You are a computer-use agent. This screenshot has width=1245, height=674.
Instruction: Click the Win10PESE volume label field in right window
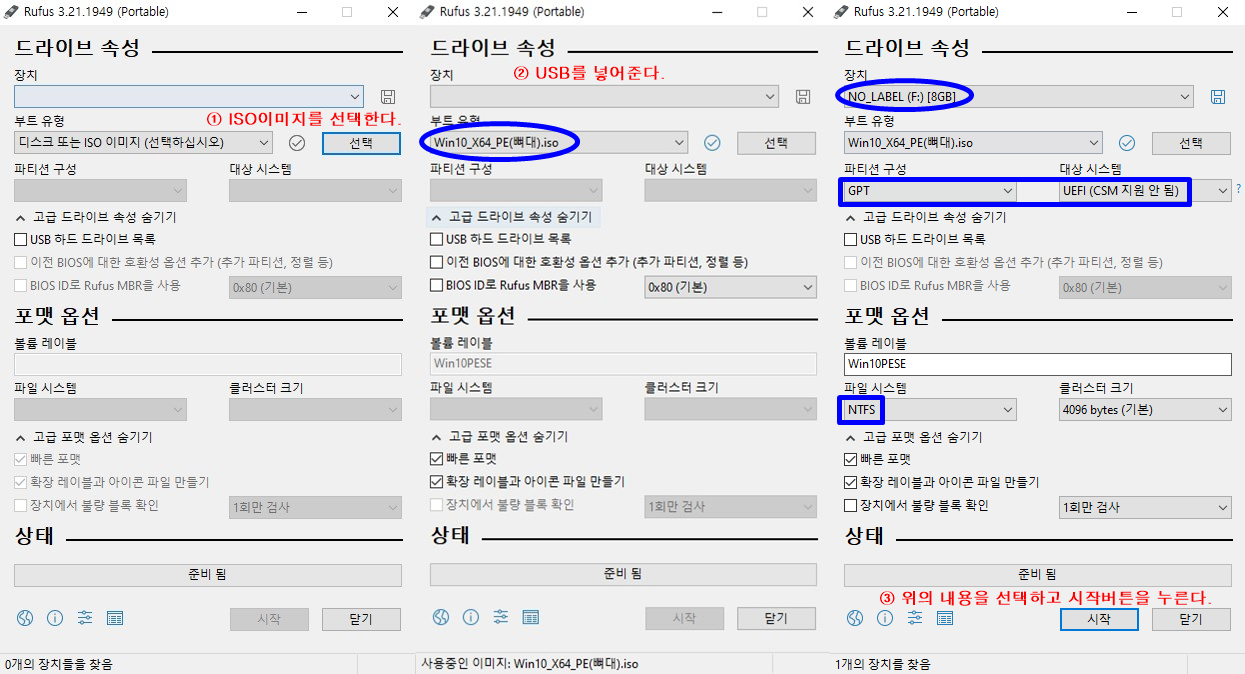[1038, 364]
